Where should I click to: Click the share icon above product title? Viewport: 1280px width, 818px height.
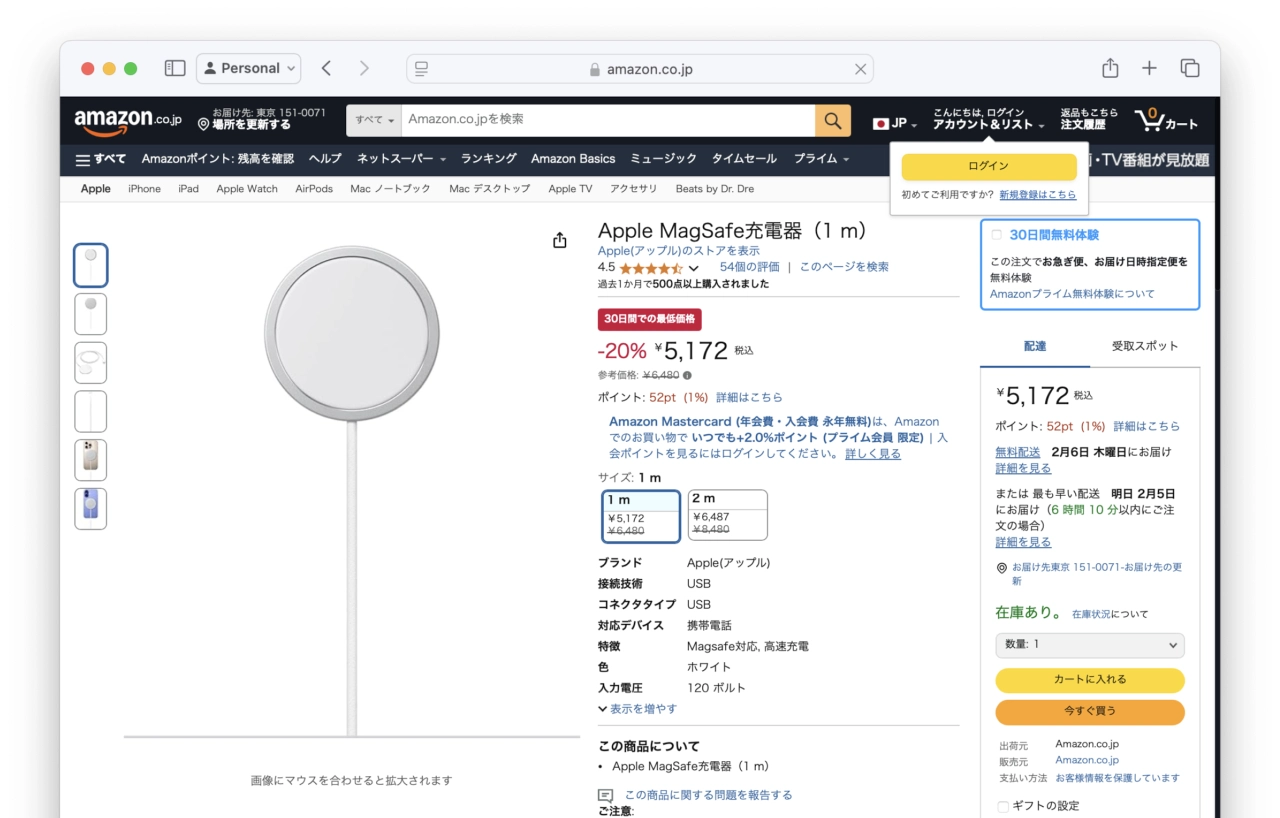click(560, 240)
